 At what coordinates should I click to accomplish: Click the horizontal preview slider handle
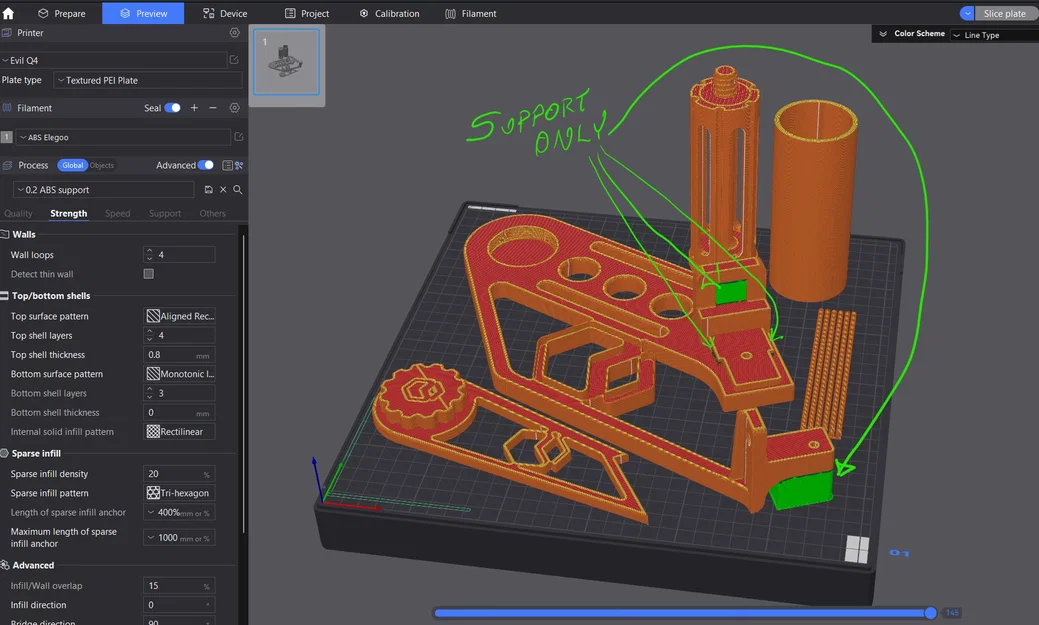[930, 612]
